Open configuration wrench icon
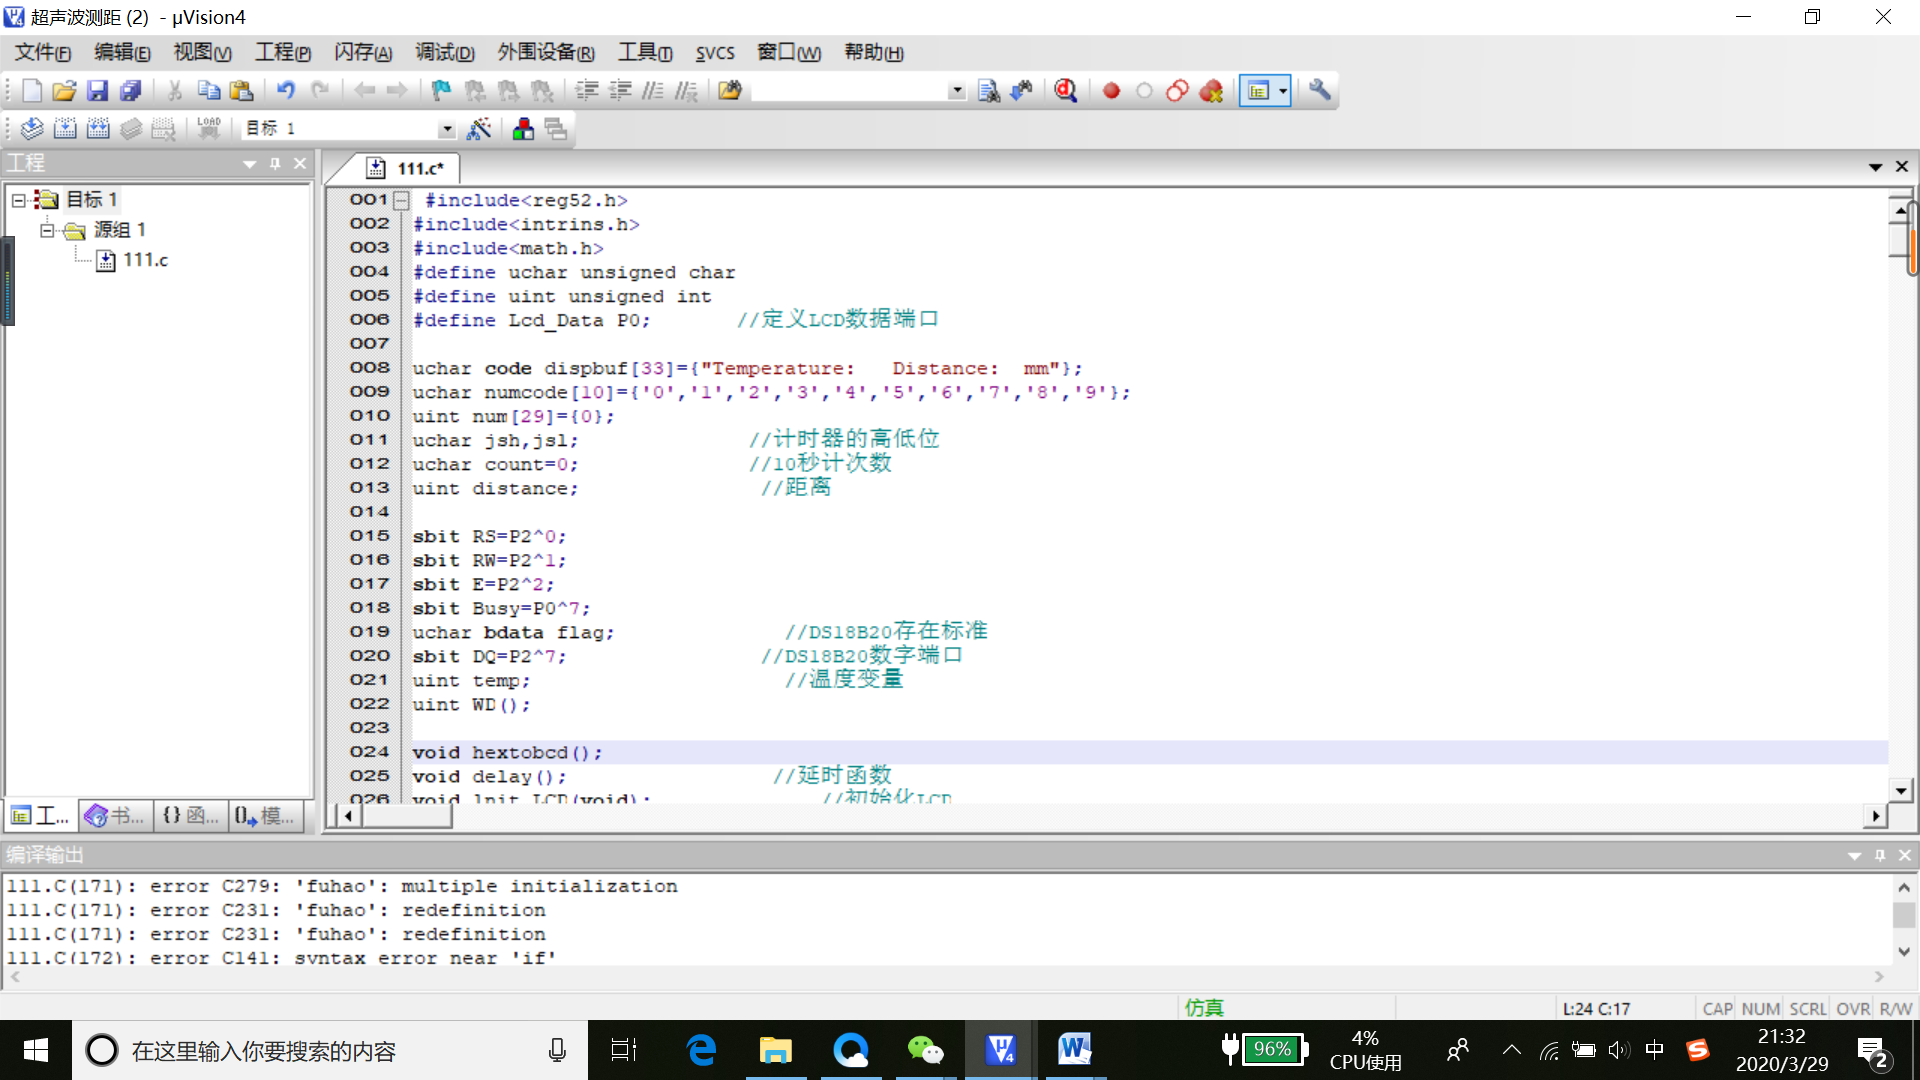Screen dimensions: 1920x1080 (1320, 91)
